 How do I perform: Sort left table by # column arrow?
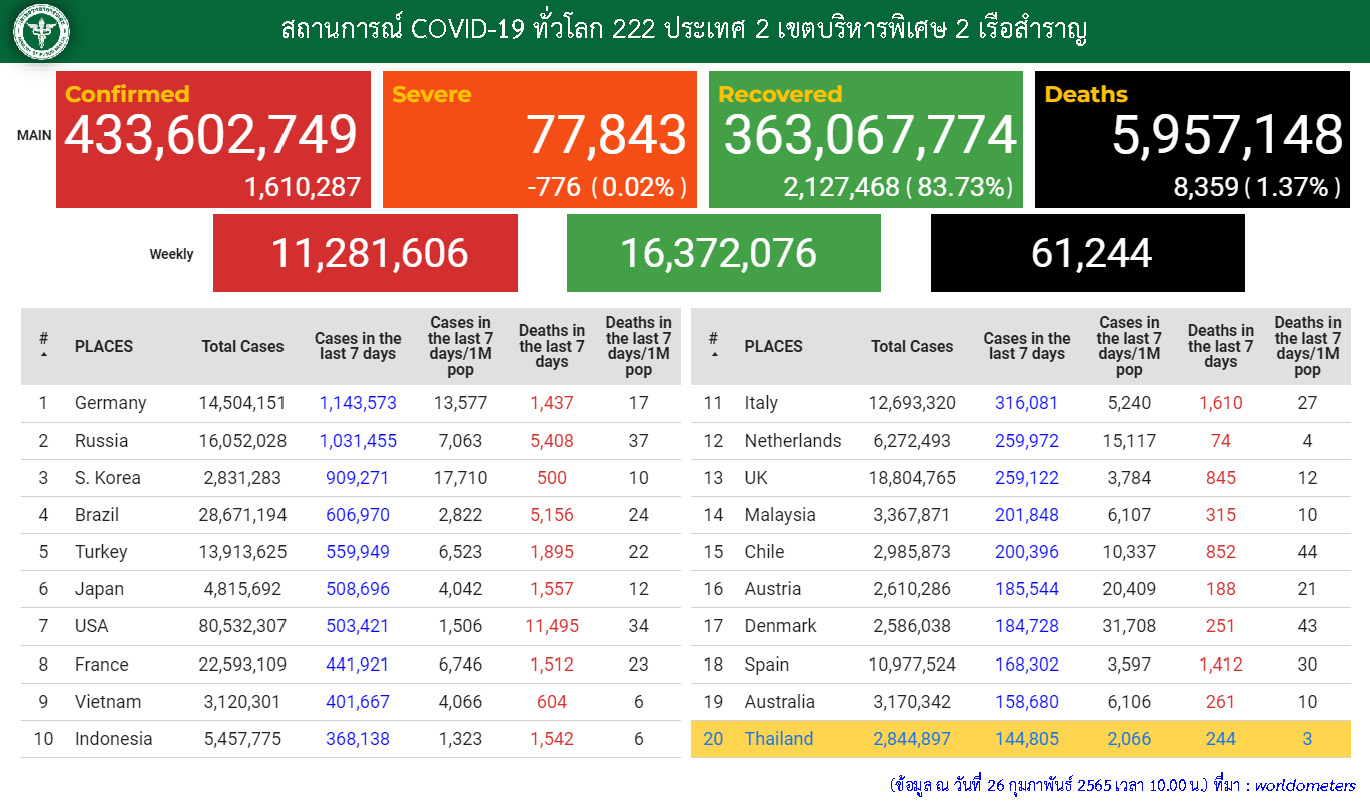click(x=44, y=355)
